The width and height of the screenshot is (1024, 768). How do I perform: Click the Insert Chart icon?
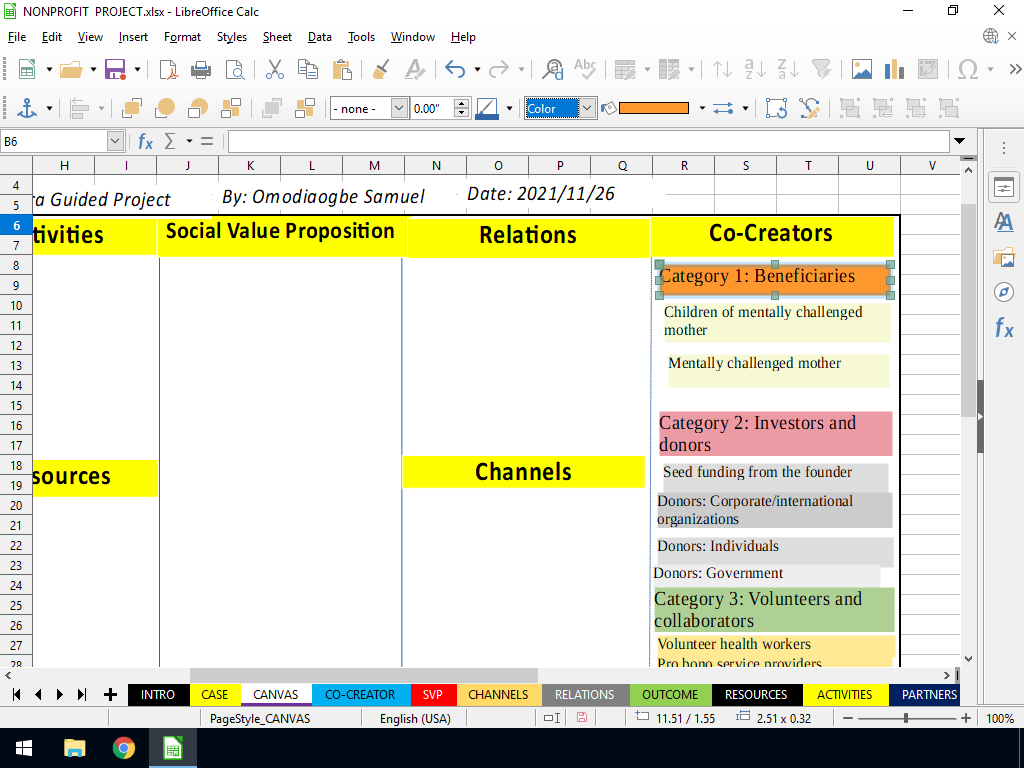pos(894,69)
